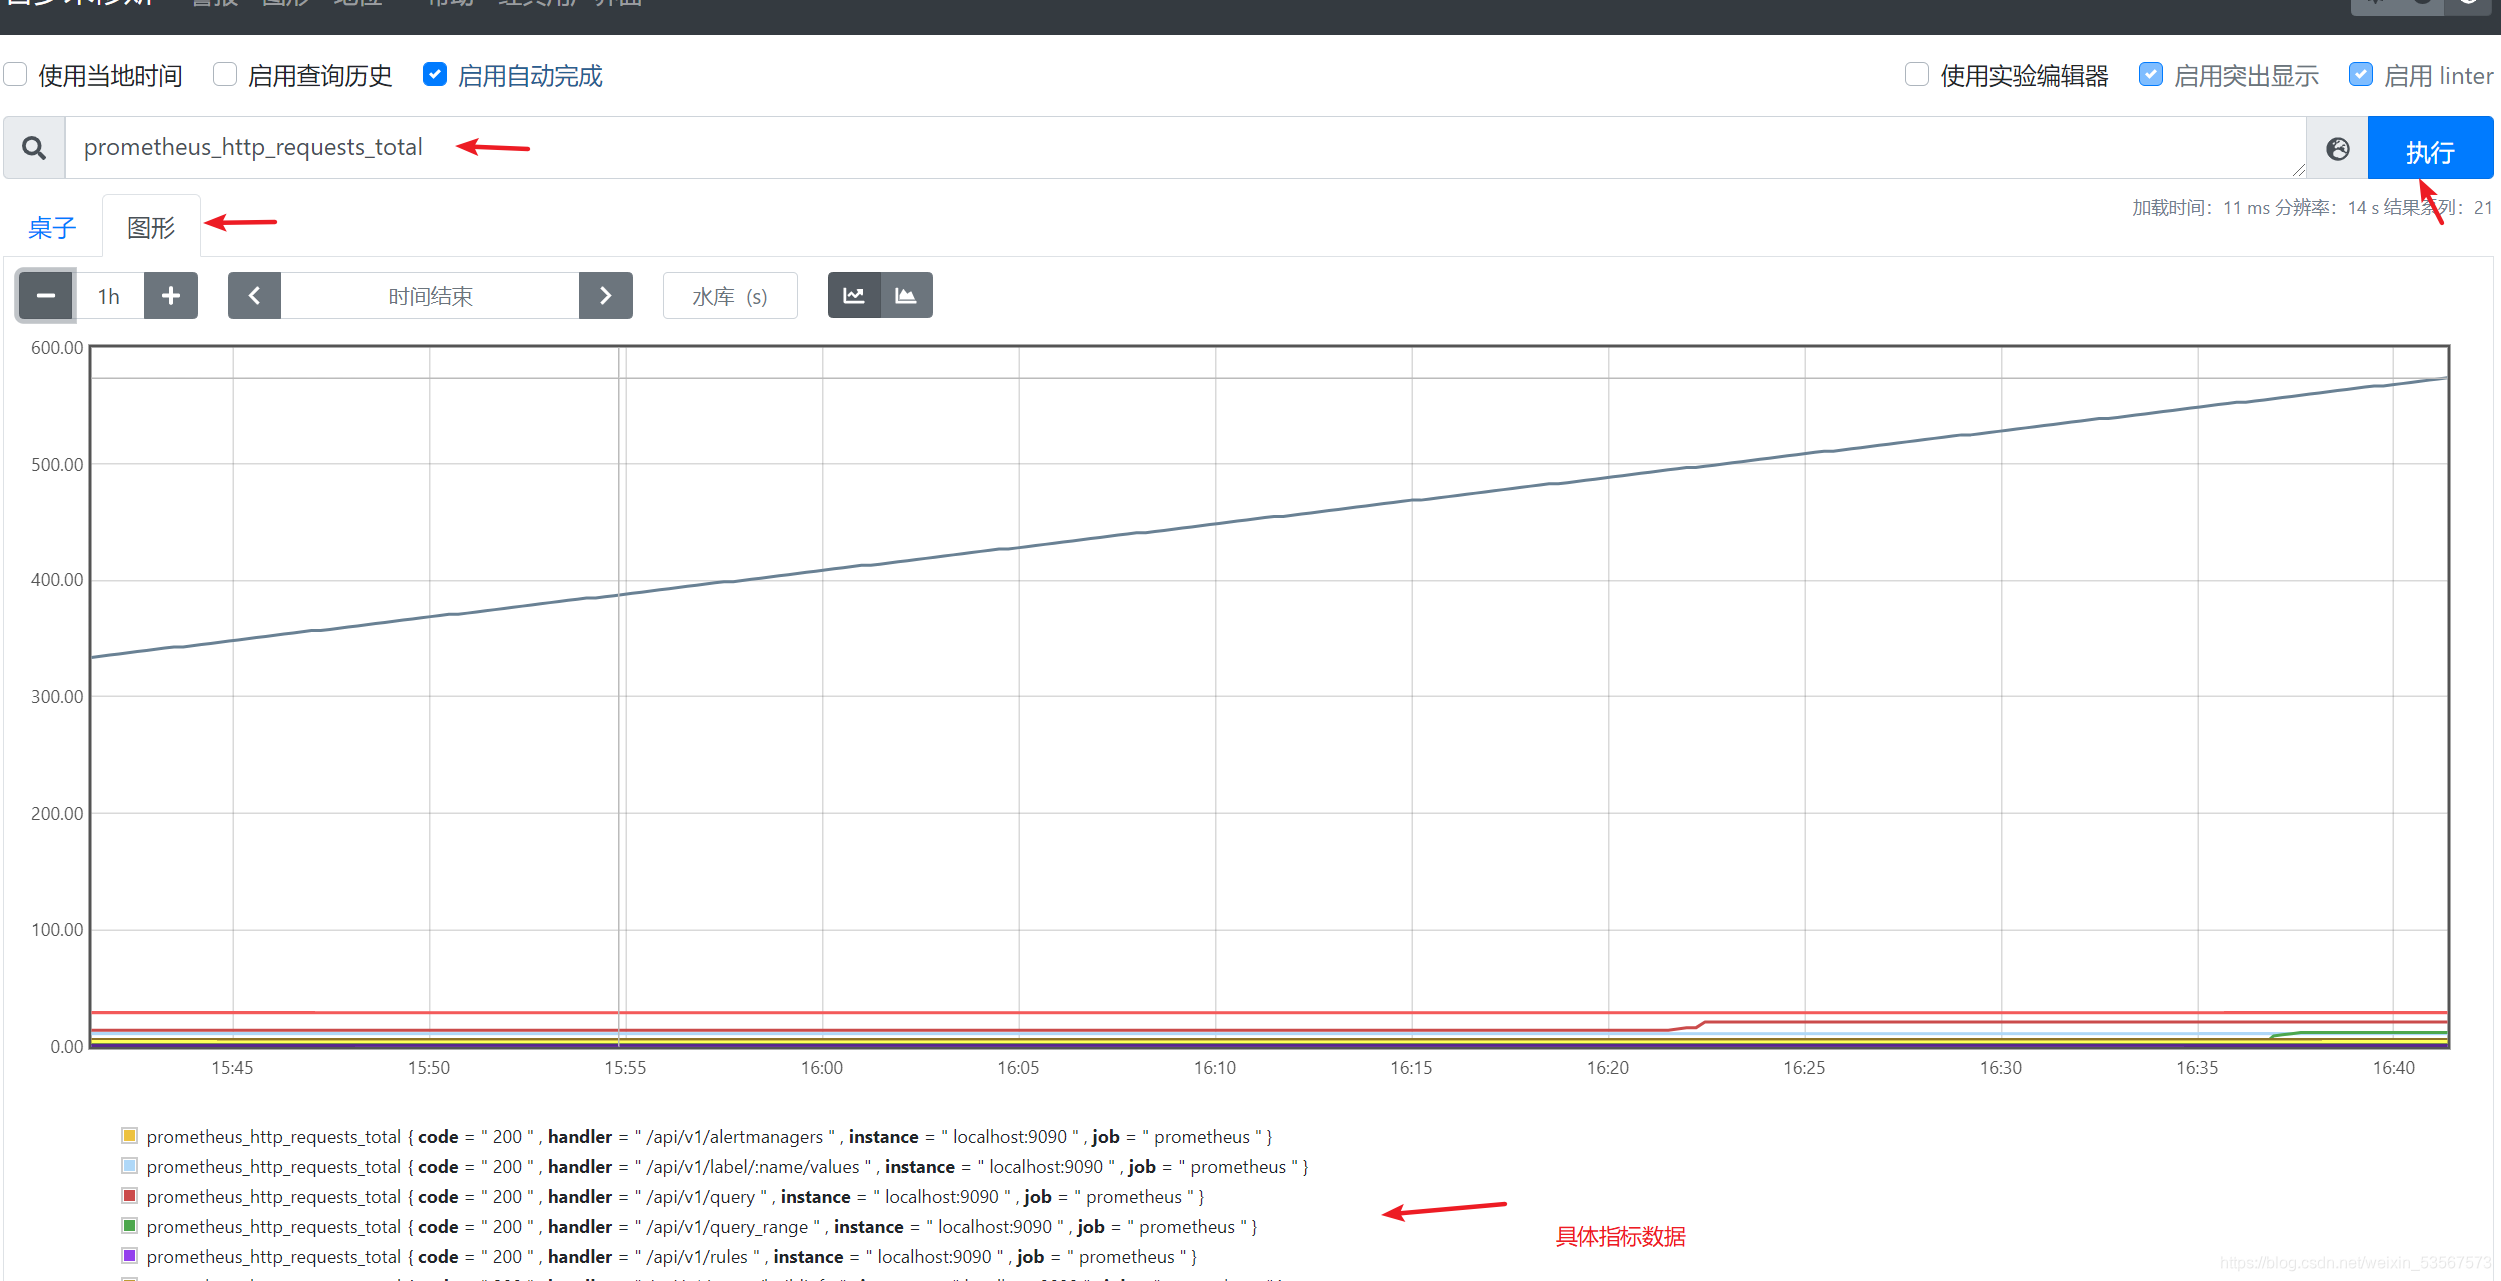Move end time backward with the left chevron

tap(254, 296)
